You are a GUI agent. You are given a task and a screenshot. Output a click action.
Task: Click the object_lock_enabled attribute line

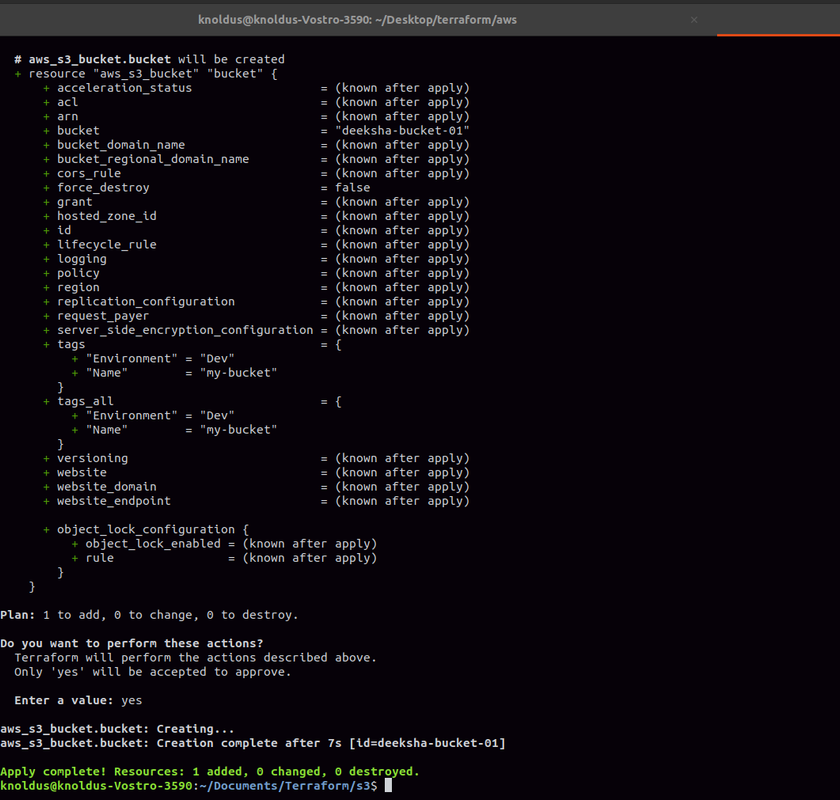[x=224, y=544]
